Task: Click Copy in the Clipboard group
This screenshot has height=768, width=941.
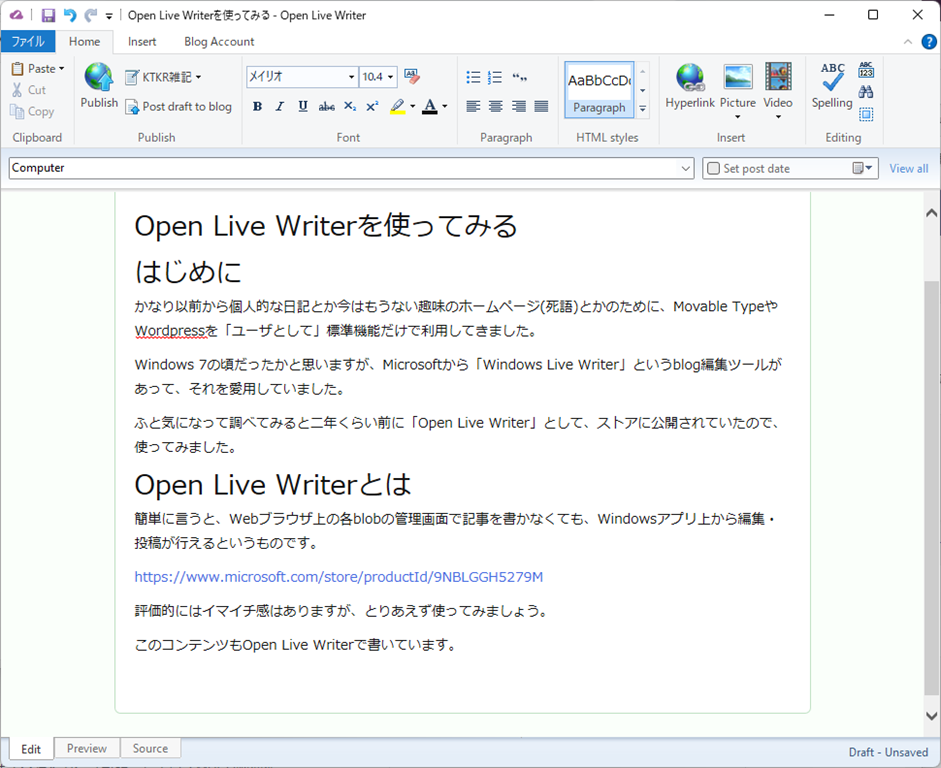Action: pos(32,112)
